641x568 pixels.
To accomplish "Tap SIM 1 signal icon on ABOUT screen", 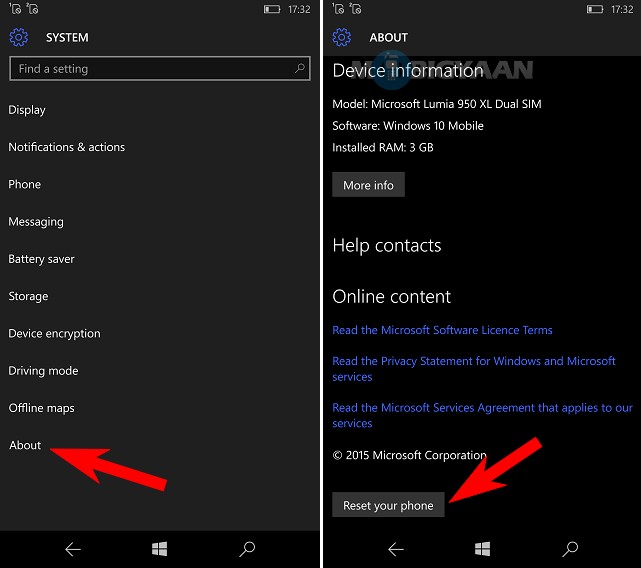I will (x=338, y=9).
